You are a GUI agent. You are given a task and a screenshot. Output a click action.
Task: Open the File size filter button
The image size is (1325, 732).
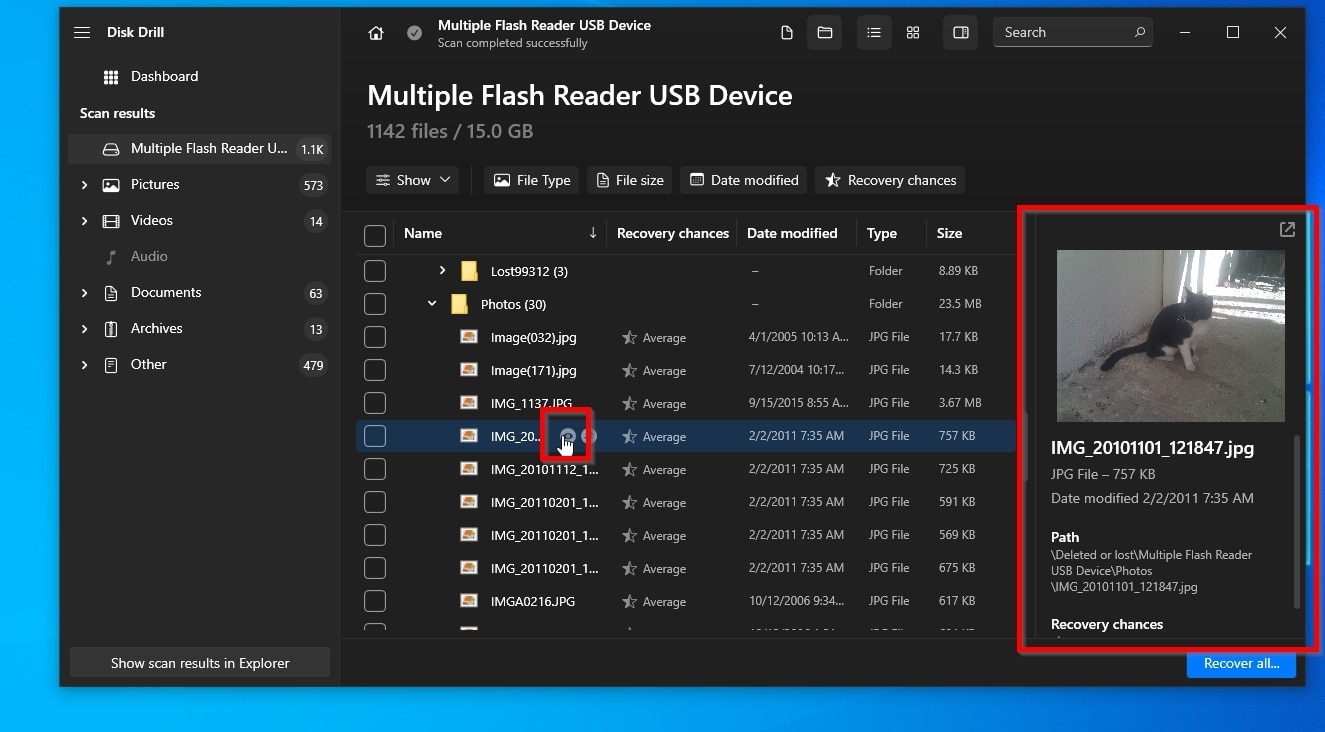point(630,180)
